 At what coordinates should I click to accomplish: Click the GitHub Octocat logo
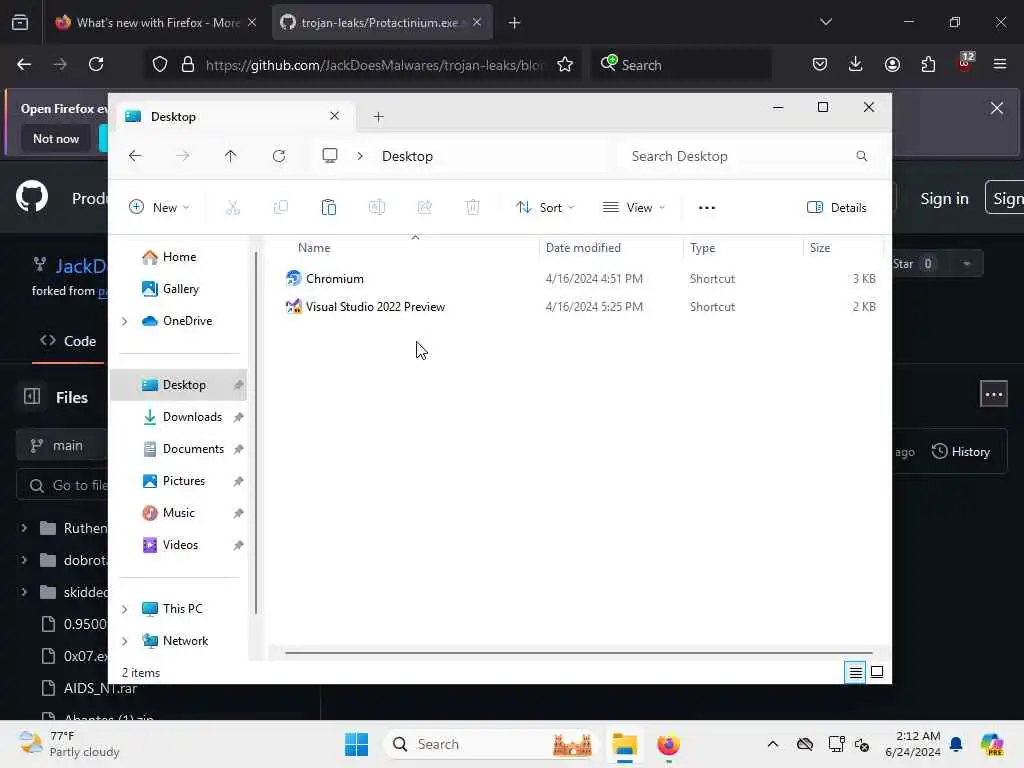click(32, 196)
